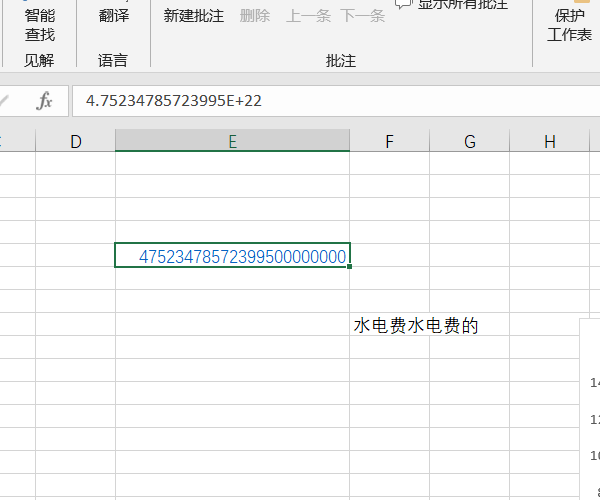600x500 pixels.
Task: Select column E header
Action: coord(232,142)
